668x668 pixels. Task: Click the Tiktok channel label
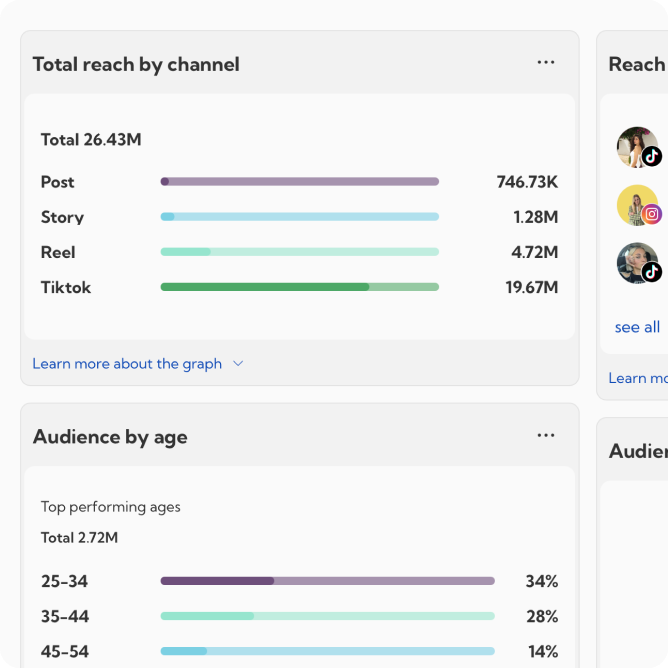tap(66, 288)
